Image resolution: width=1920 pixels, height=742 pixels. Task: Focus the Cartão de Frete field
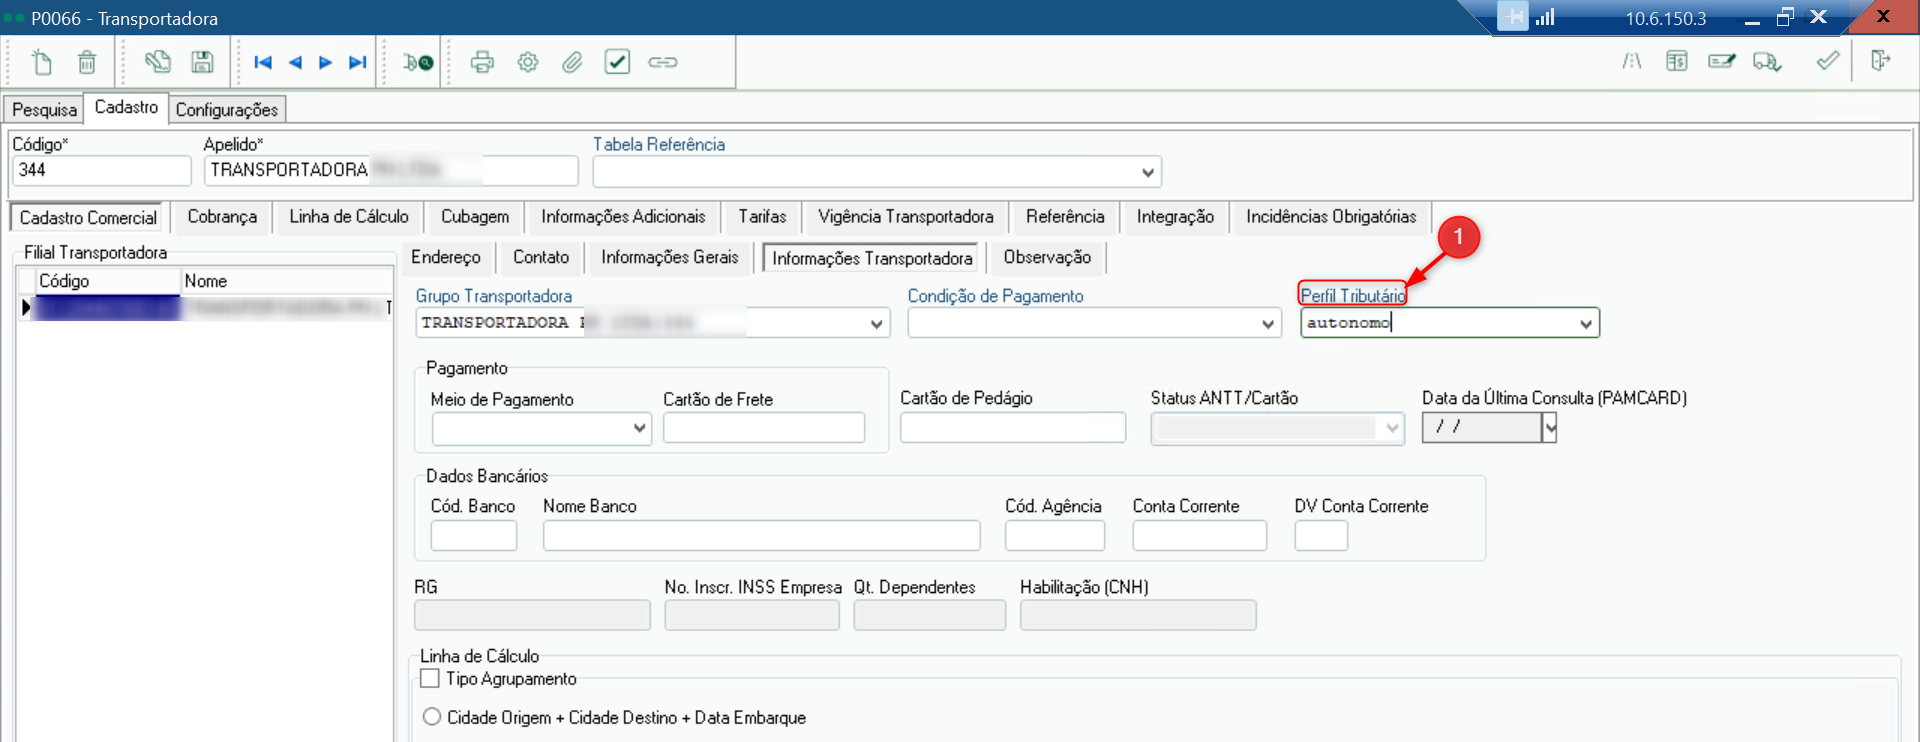pyautogui.click(x=764, y=427)
